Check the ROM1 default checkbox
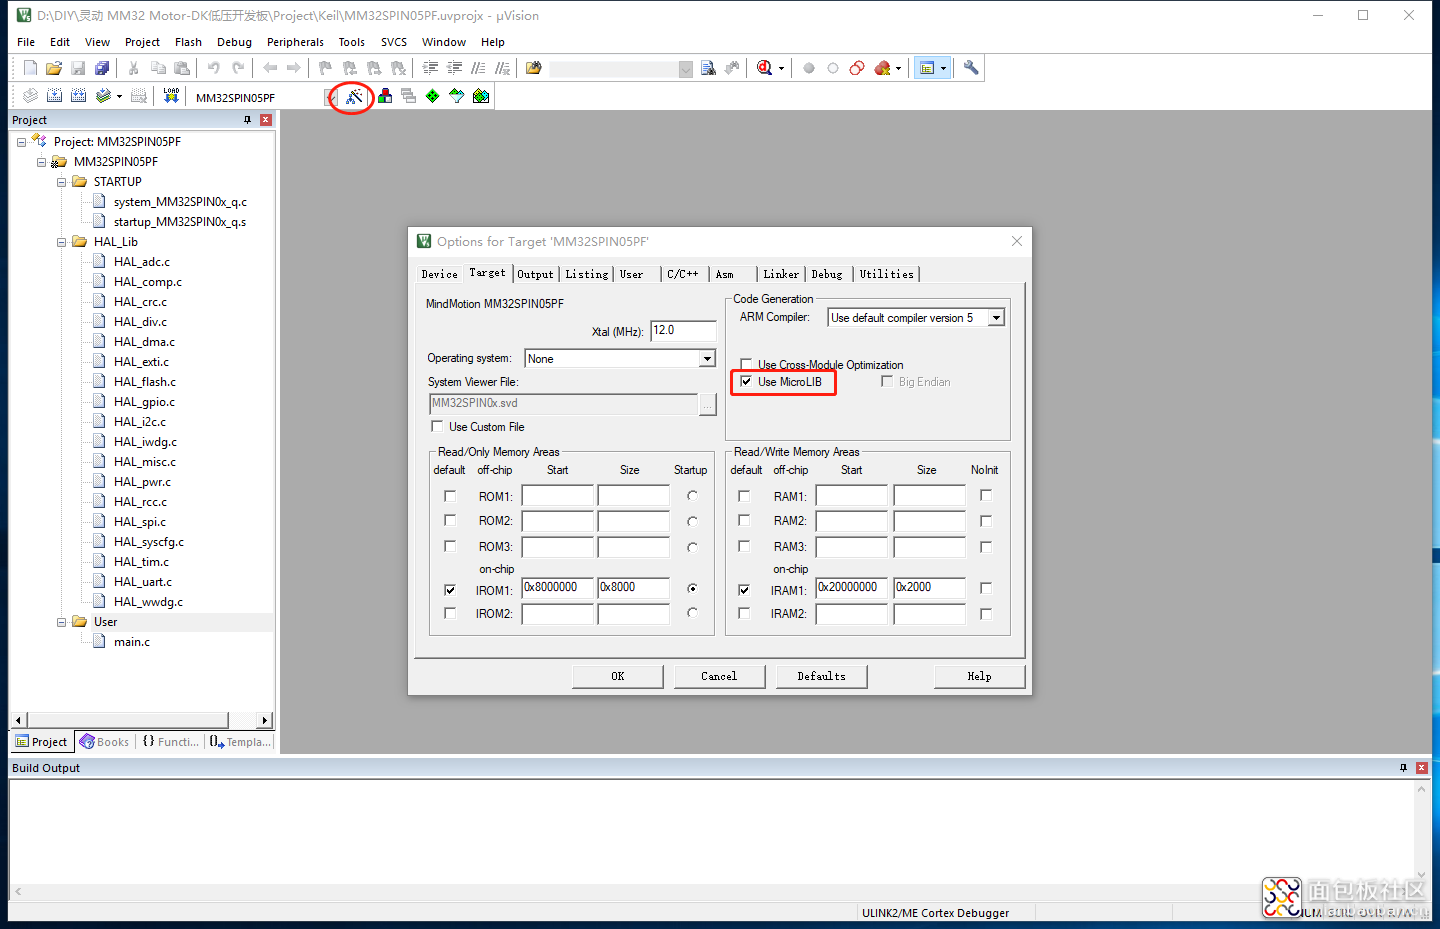Viewport: 1440px width, 929px height. (450, 496)
